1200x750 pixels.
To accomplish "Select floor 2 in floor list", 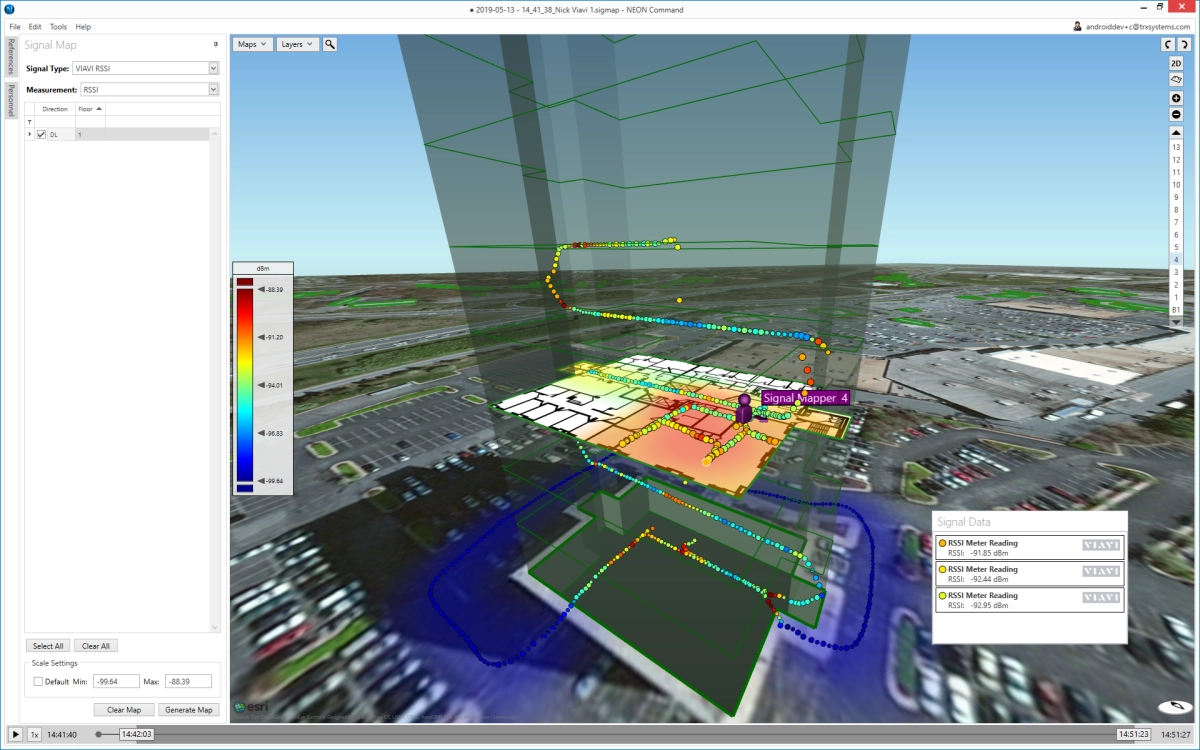I will point(1176,285).
